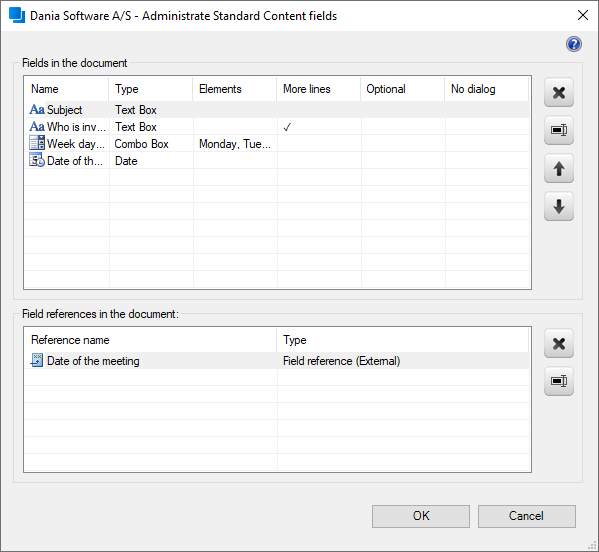Screen dimensions: 599x552
Task: Select the Subject text box row
Action: (x=277, y=110)
